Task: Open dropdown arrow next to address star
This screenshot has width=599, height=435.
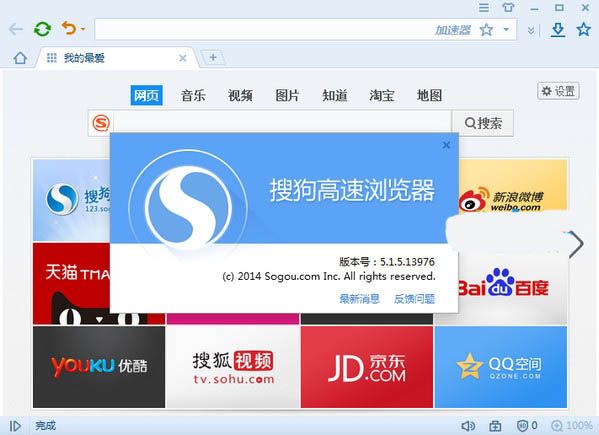Action: (507, 29)
